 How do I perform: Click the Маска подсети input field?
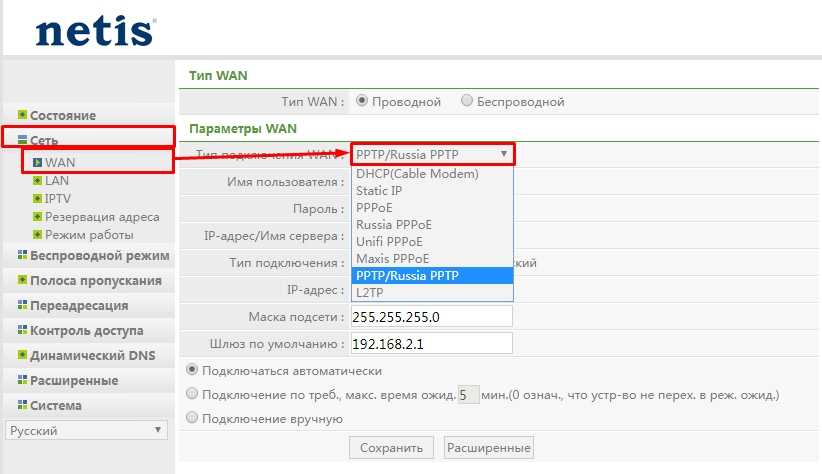[431, 316]
